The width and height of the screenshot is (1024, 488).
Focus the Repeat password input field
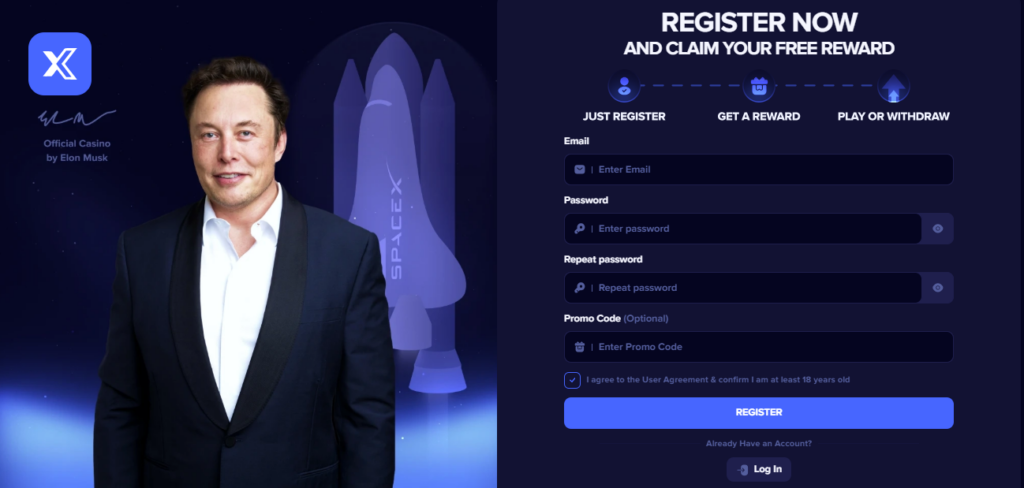pos(743,287)
